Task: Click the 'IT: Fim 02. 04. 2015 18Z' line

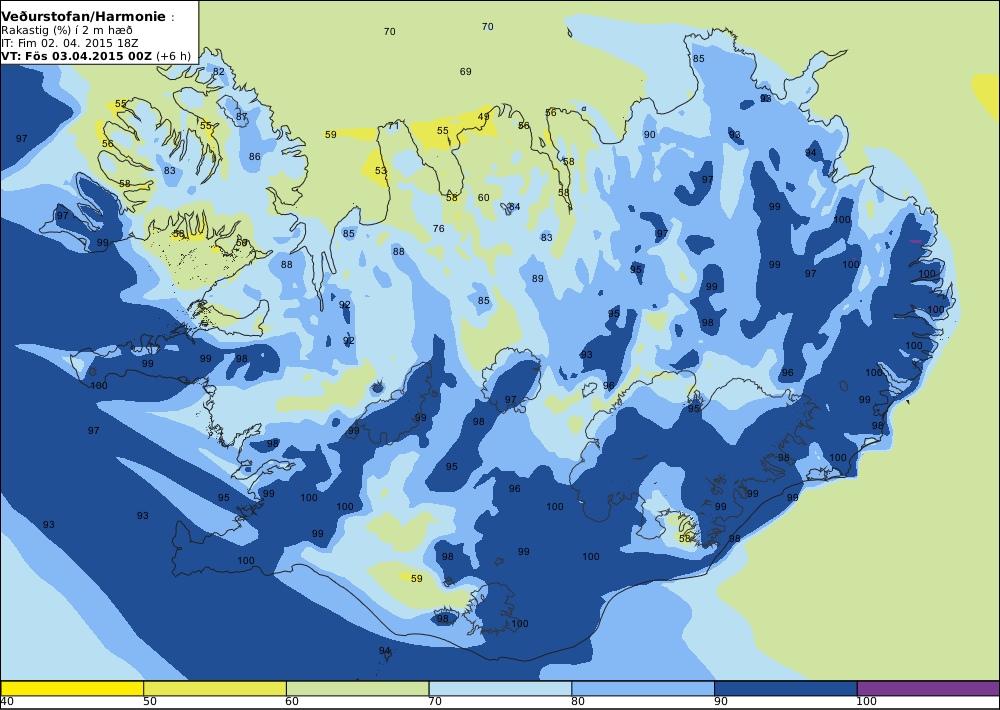Action: tap(70, 43)
